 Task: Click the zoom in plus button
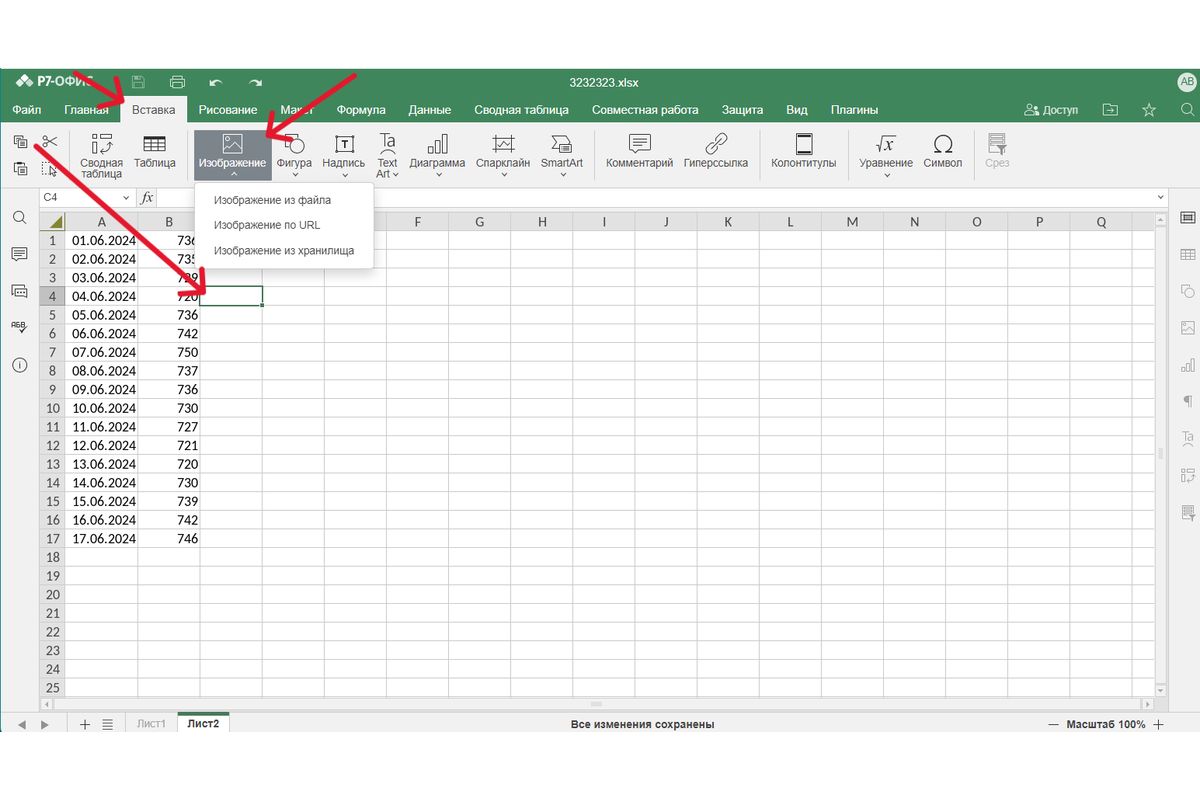pos(1159,724)
